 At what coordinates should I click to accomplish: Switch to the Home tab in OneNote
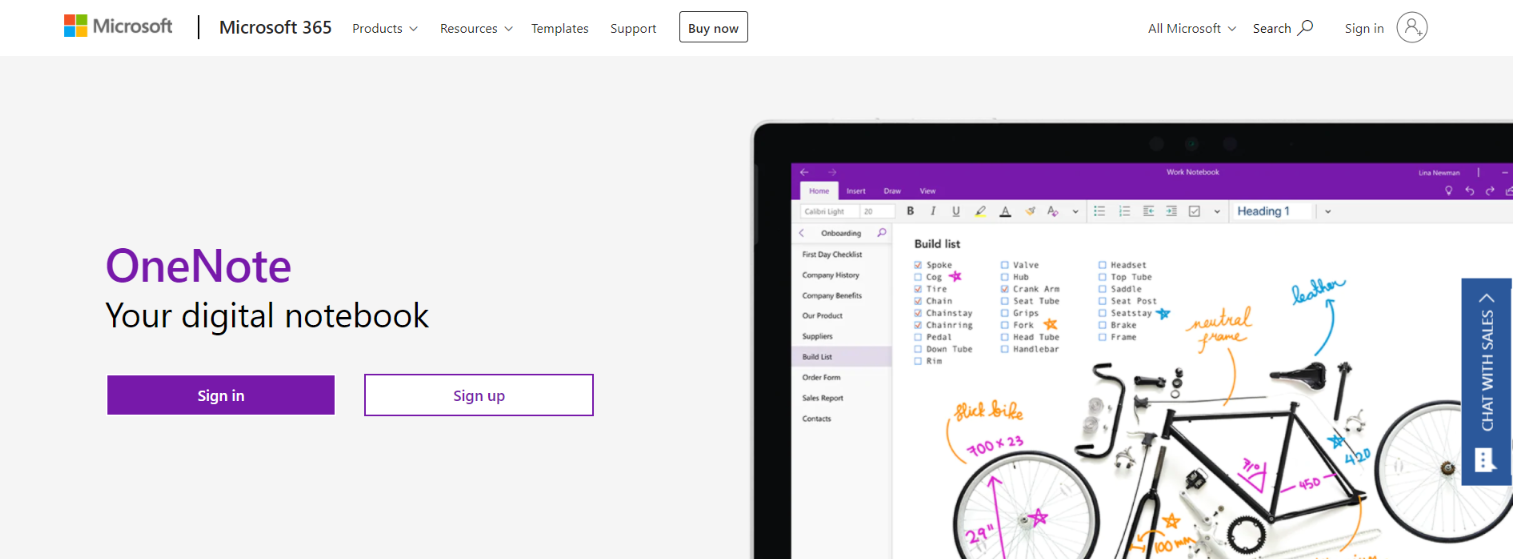pos(819,190)
